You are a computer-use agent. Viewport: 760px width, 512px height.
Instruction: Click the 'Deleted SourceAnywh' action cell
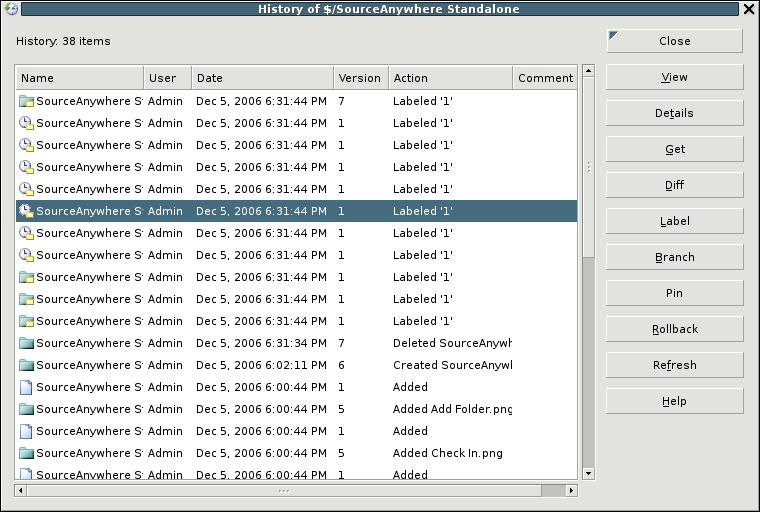[452, 343]
